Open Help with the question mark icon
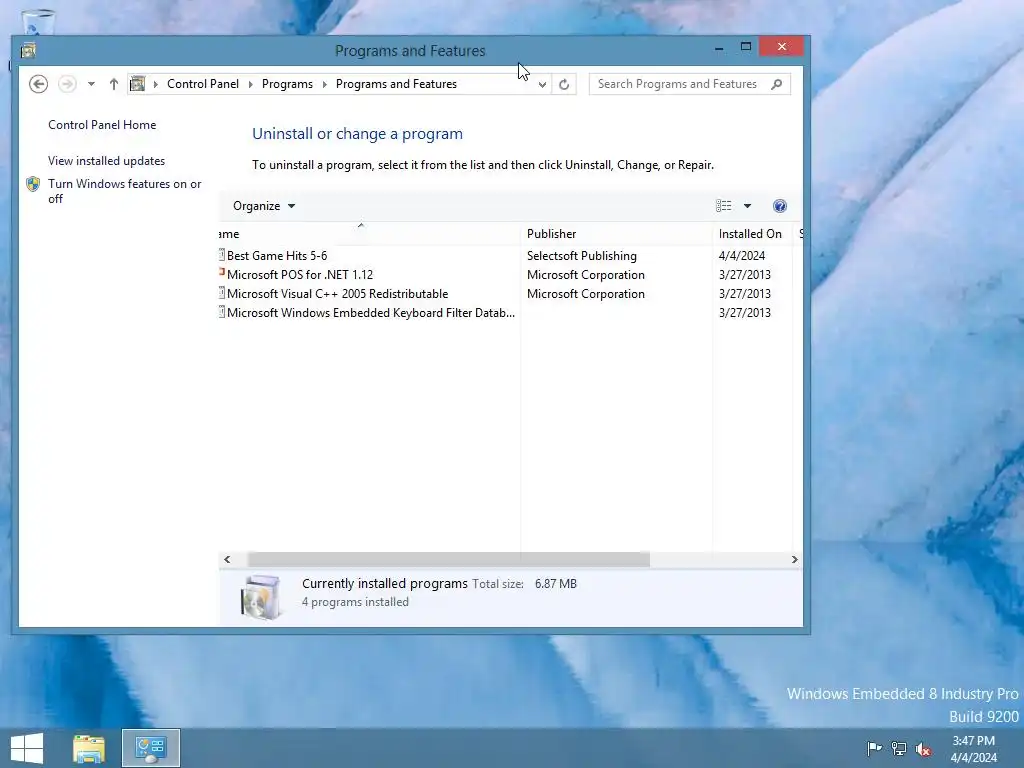Image resolution: width=1024 pixels, height=768 pixels. [x=780, y=206]
